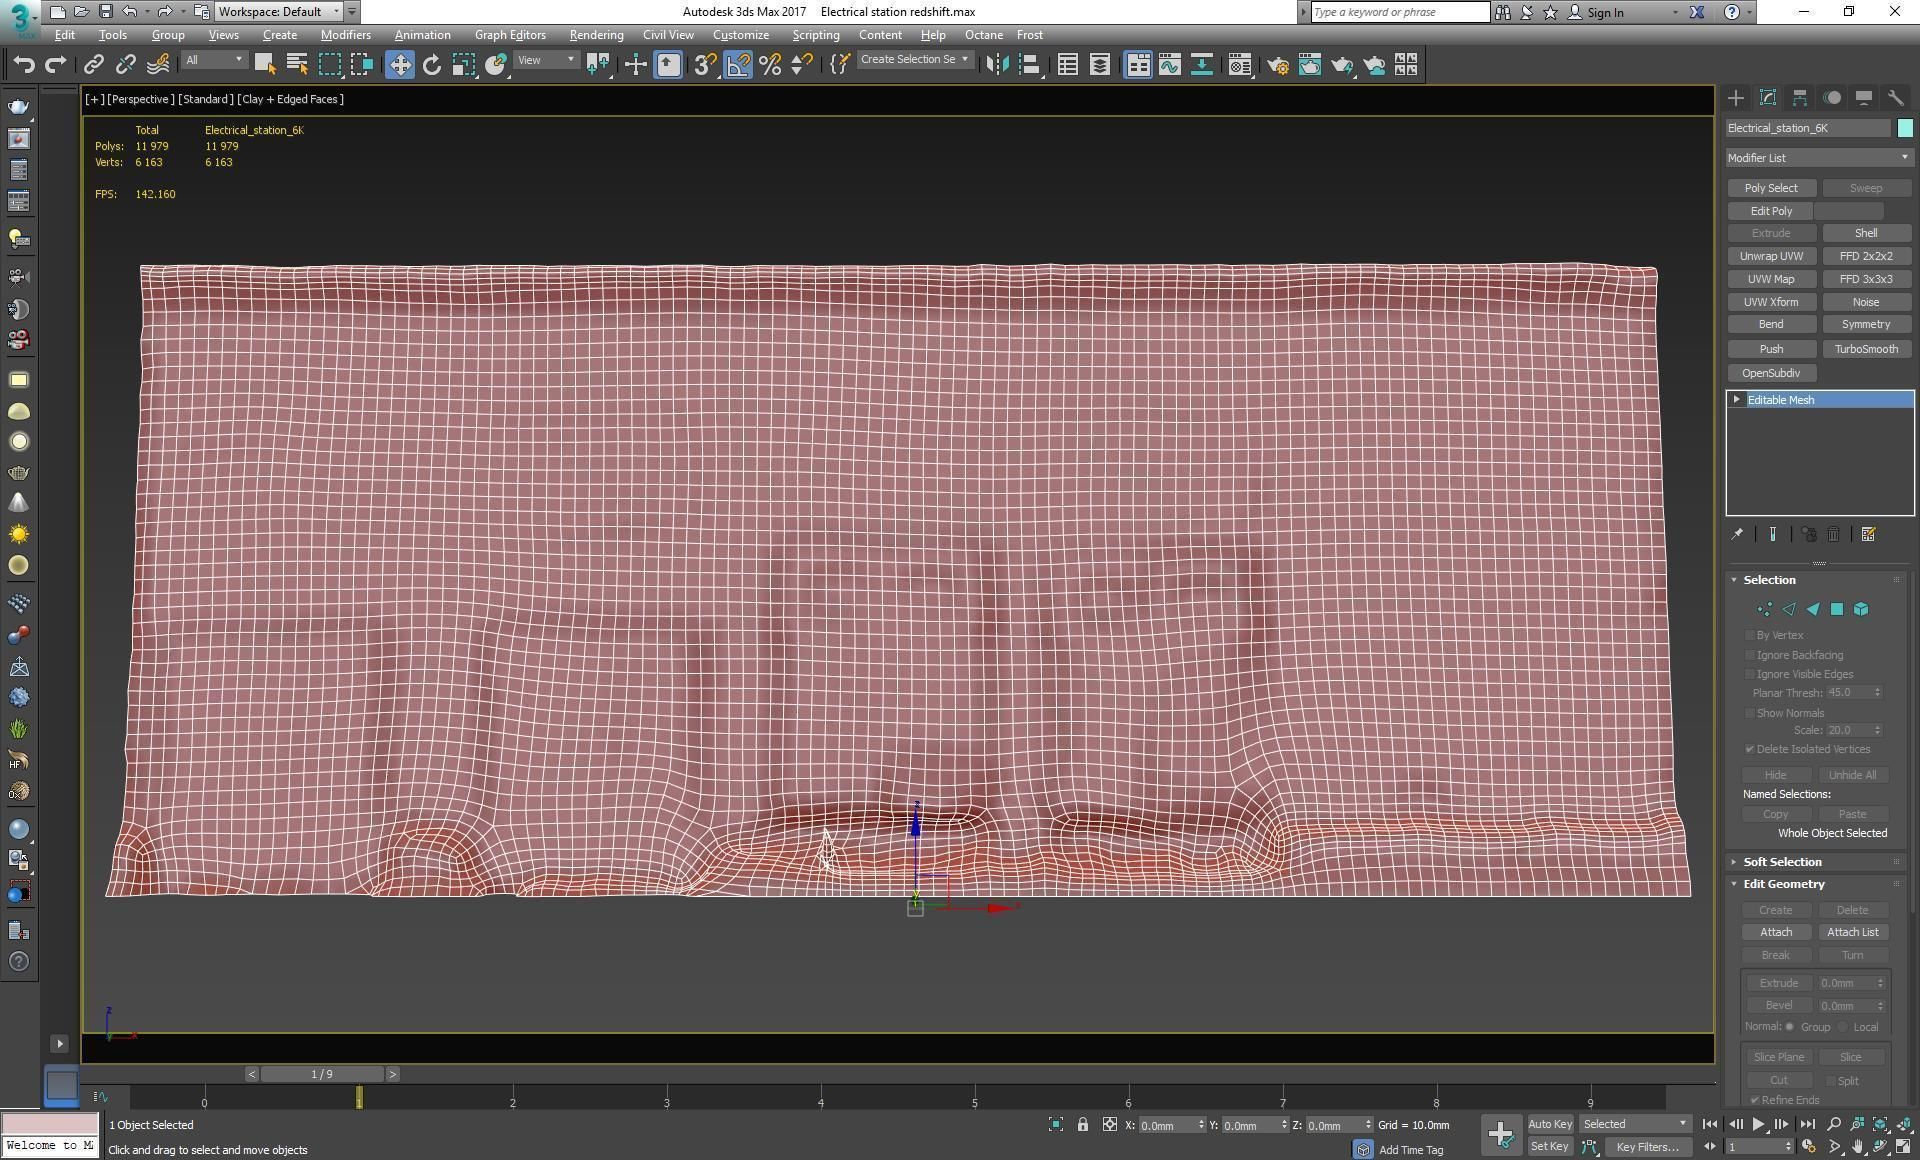Viewport: 1920px width, 1160px height.
Task: Toggle Selection Lock padlock icon
Action: click(x=1083, y=1125)
